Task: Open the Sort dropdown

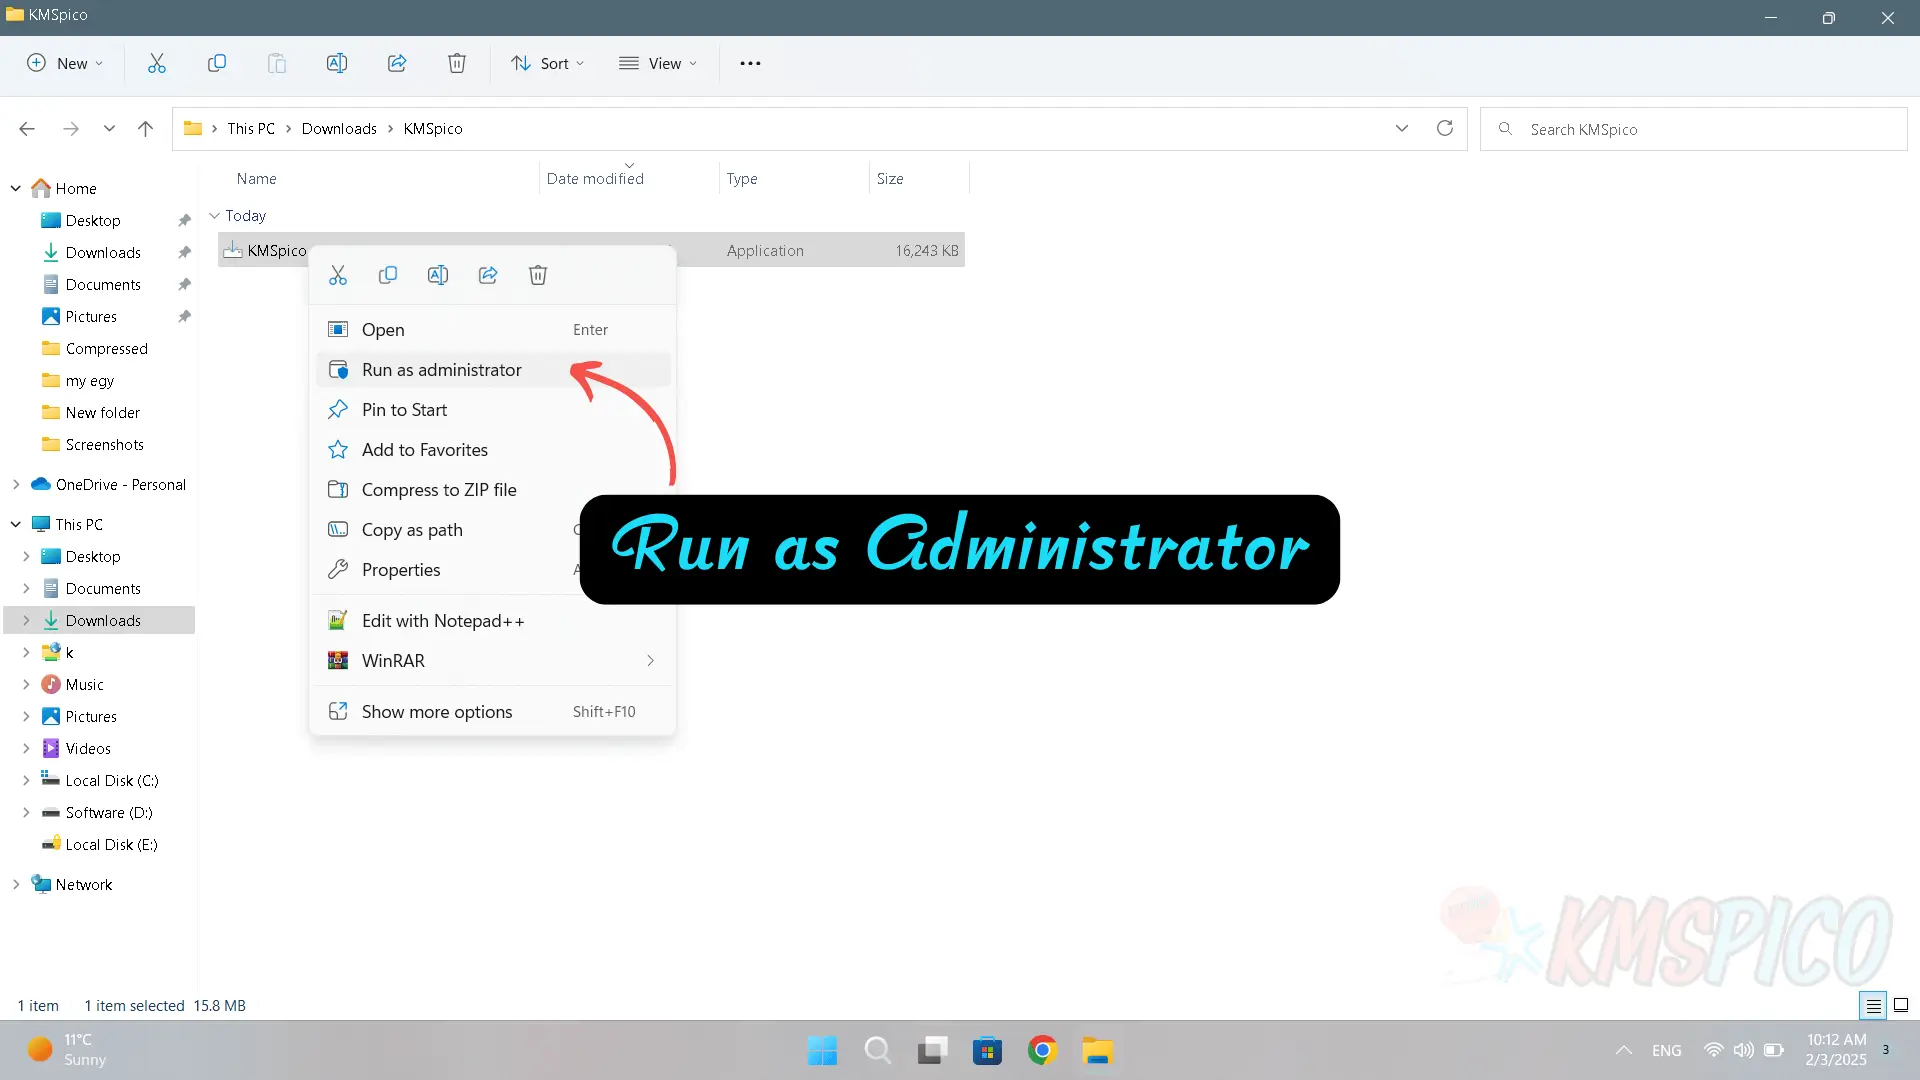Action: click(x=548, y=63)
